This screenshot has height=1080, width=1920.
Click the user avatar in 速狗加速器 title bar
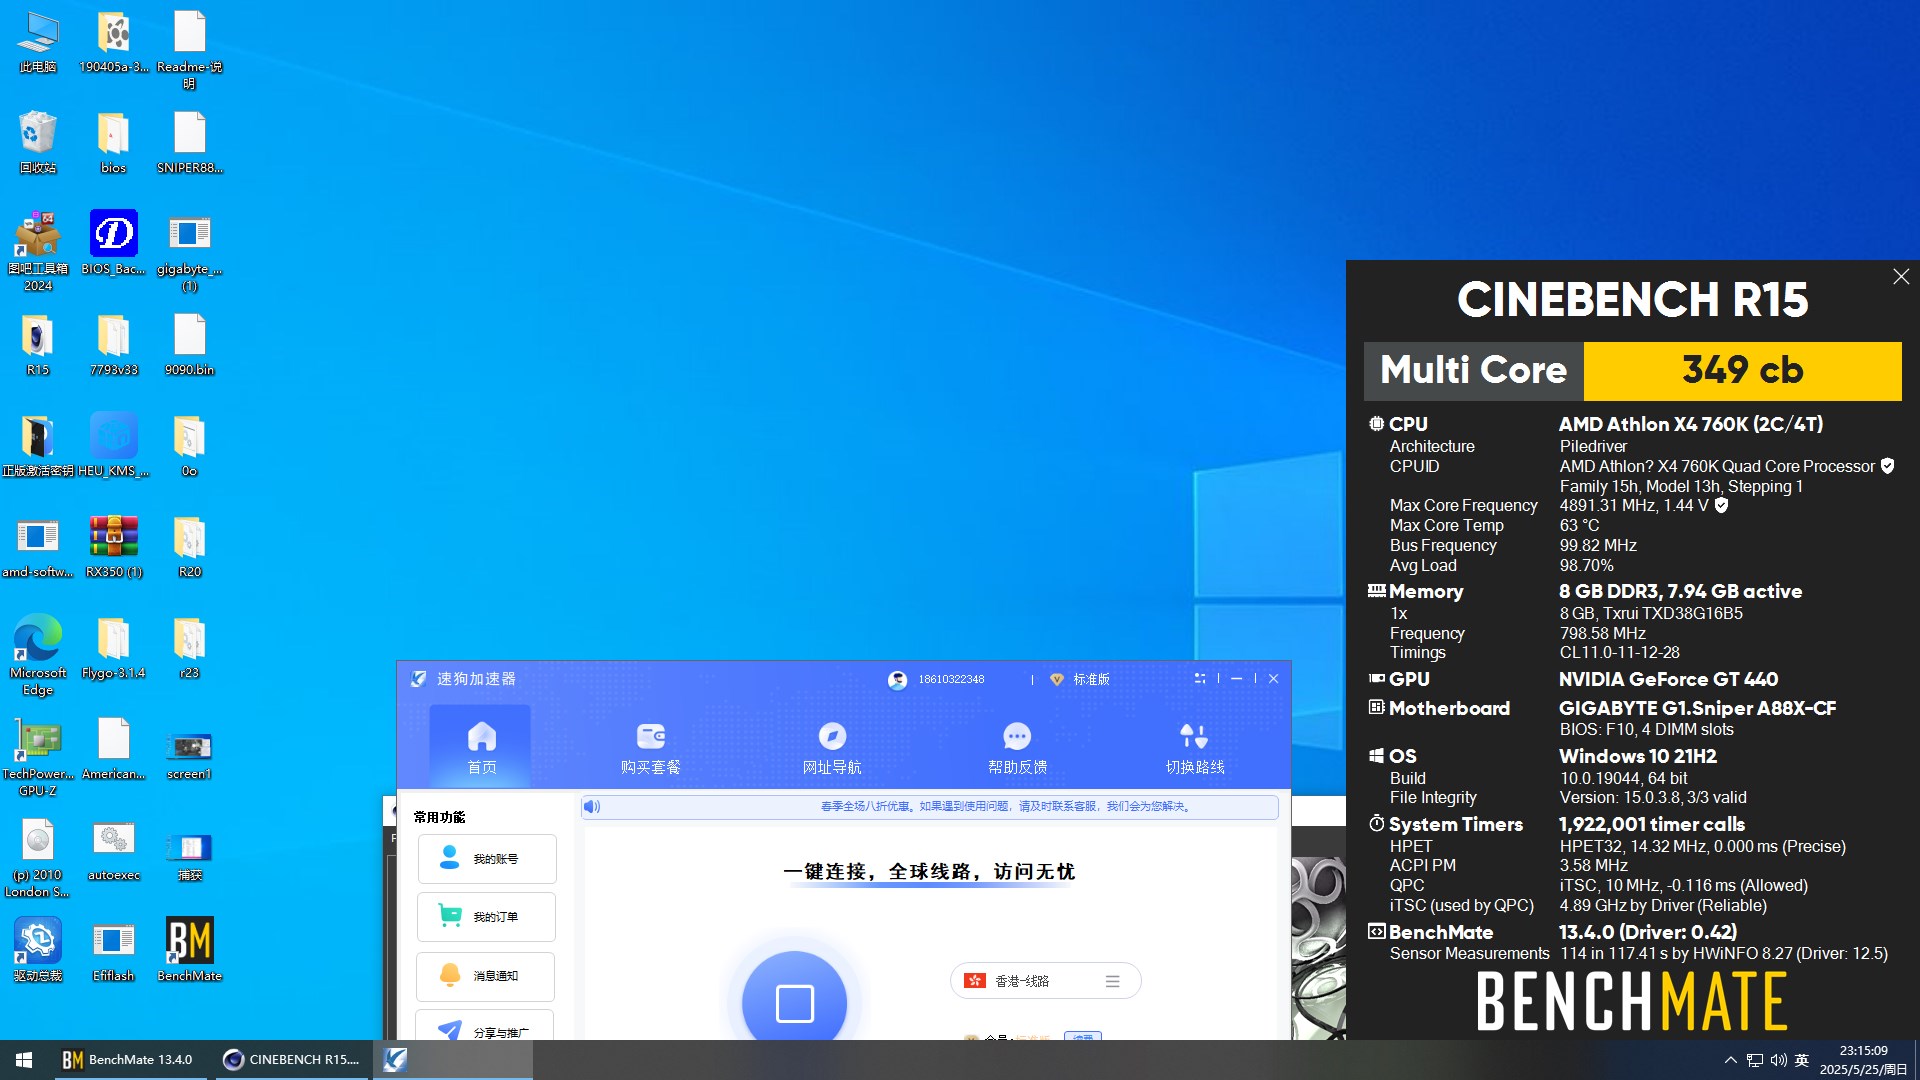pyautogui.click(x=898, y=680)
